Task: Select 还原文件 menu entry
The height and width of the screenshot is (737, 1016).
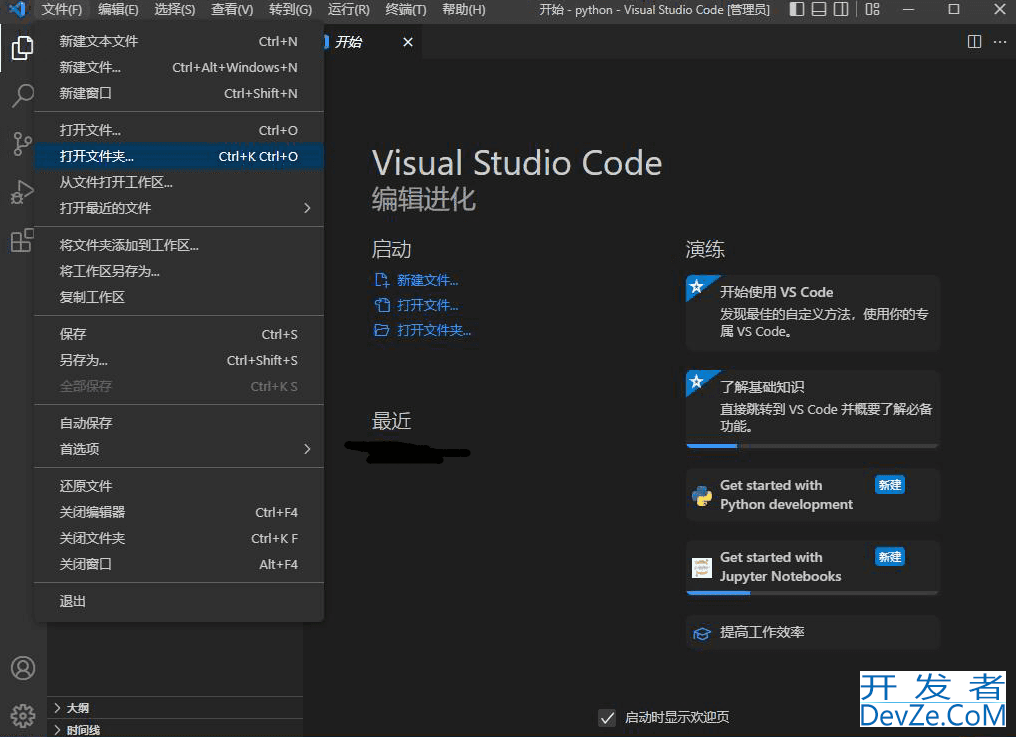Action: click(179, 486)
